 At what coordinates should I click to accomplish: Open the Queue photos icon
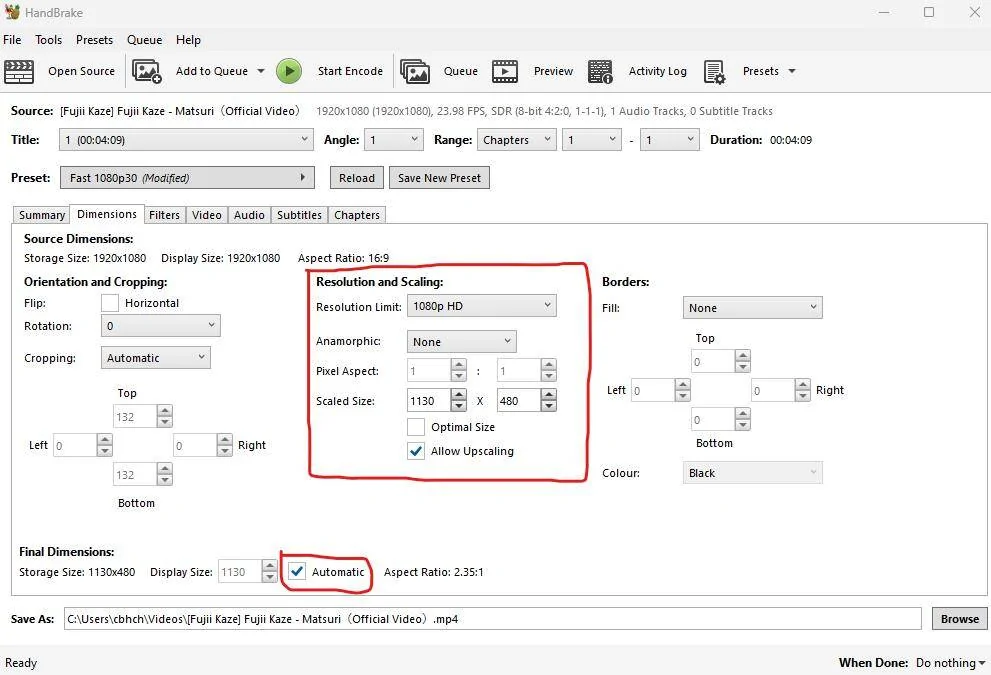point(415,71)
